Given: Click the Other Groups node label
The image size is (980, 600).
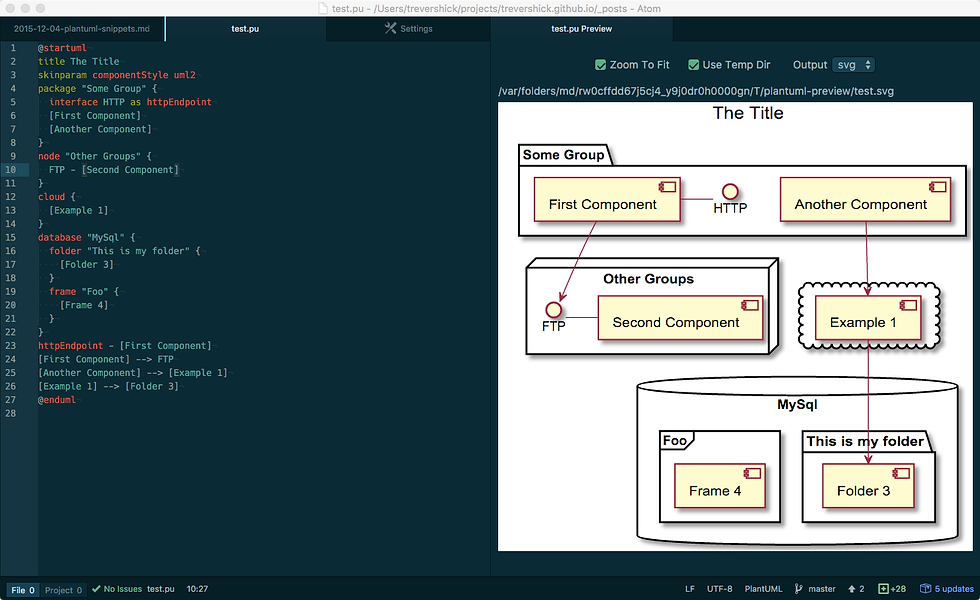Looking at the screenshot, I should pos(648,279).
